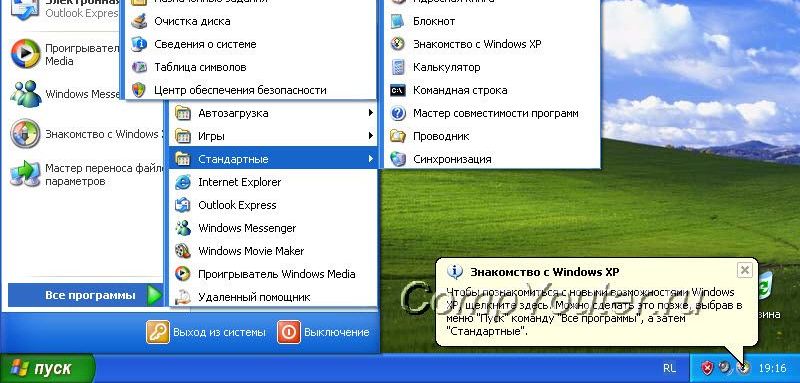The image size is (800, 383).
Task: Click the Disk Cleanup (Очистка диска) icon
Action: pyautogui.click(x=139, y=21)
